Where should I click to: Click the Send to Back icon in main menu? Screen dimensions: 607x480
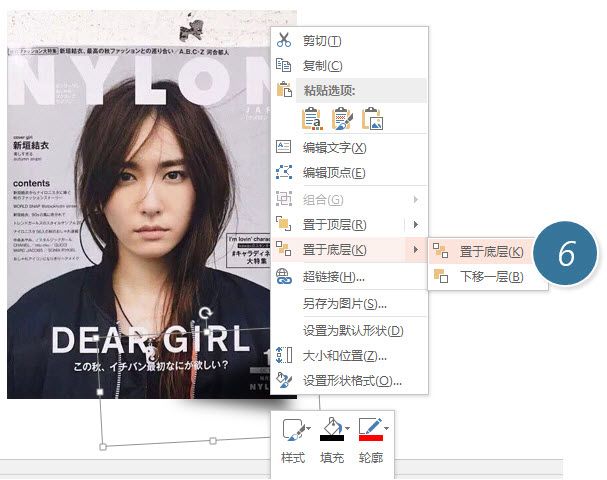[x=283, y=249]
